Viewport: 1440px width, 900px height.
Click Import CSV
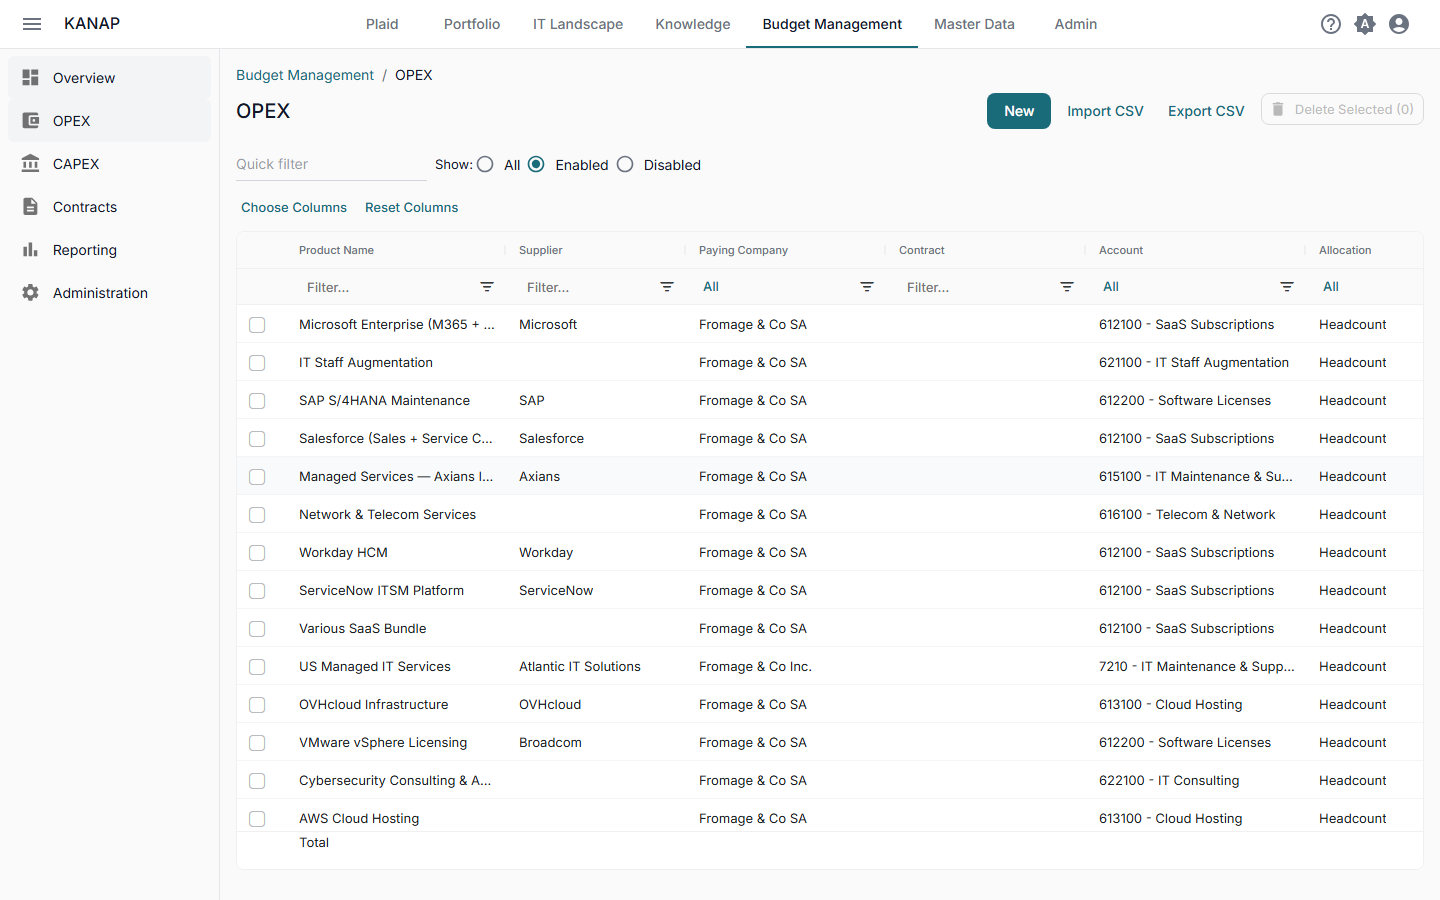click(x=1105, y=111)
